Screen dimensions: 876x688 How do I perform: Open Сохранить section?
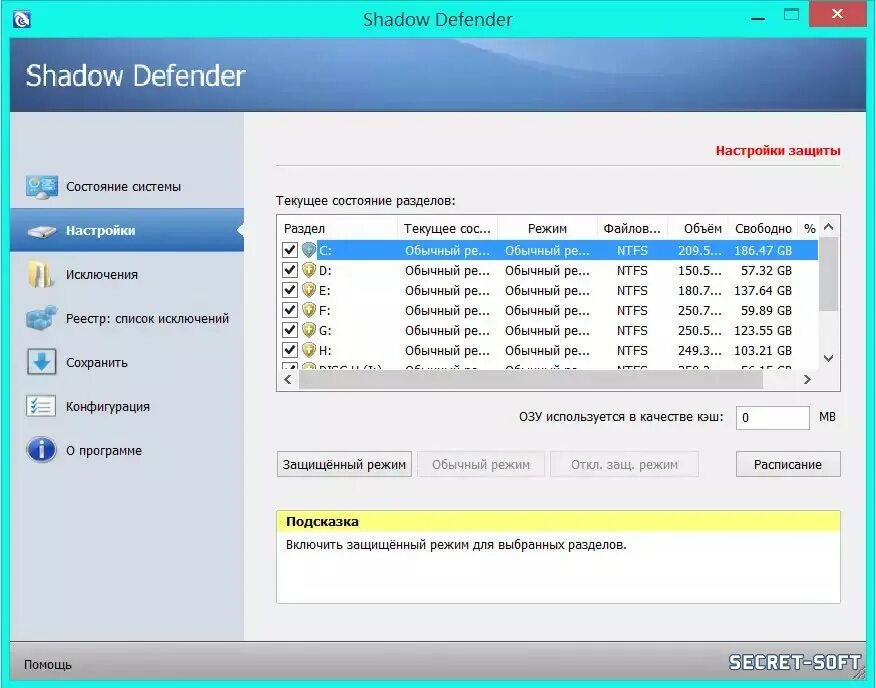pos(127,362)
